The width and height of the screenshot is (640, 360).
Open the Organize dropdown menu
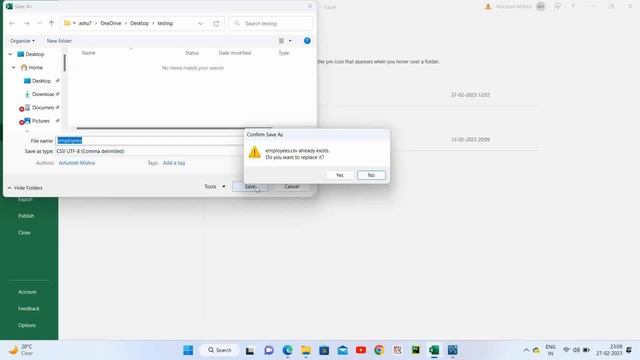tap(22, 41)
